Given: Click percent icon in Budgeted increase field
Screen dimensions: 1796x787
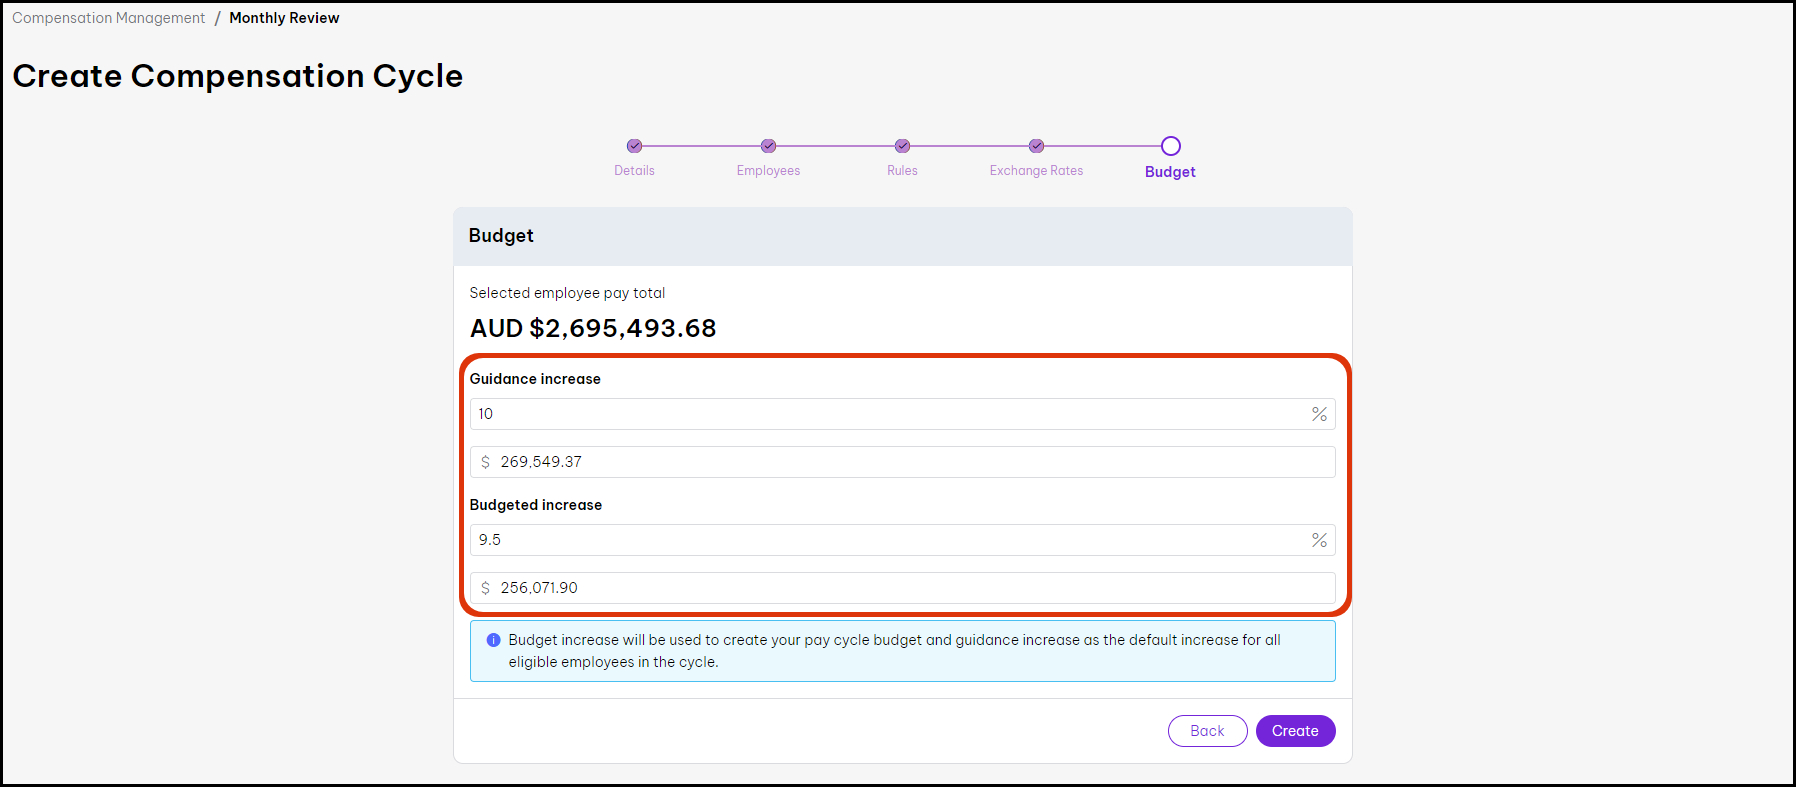Looking at the screenshot, I should (x=1319, y=540).
